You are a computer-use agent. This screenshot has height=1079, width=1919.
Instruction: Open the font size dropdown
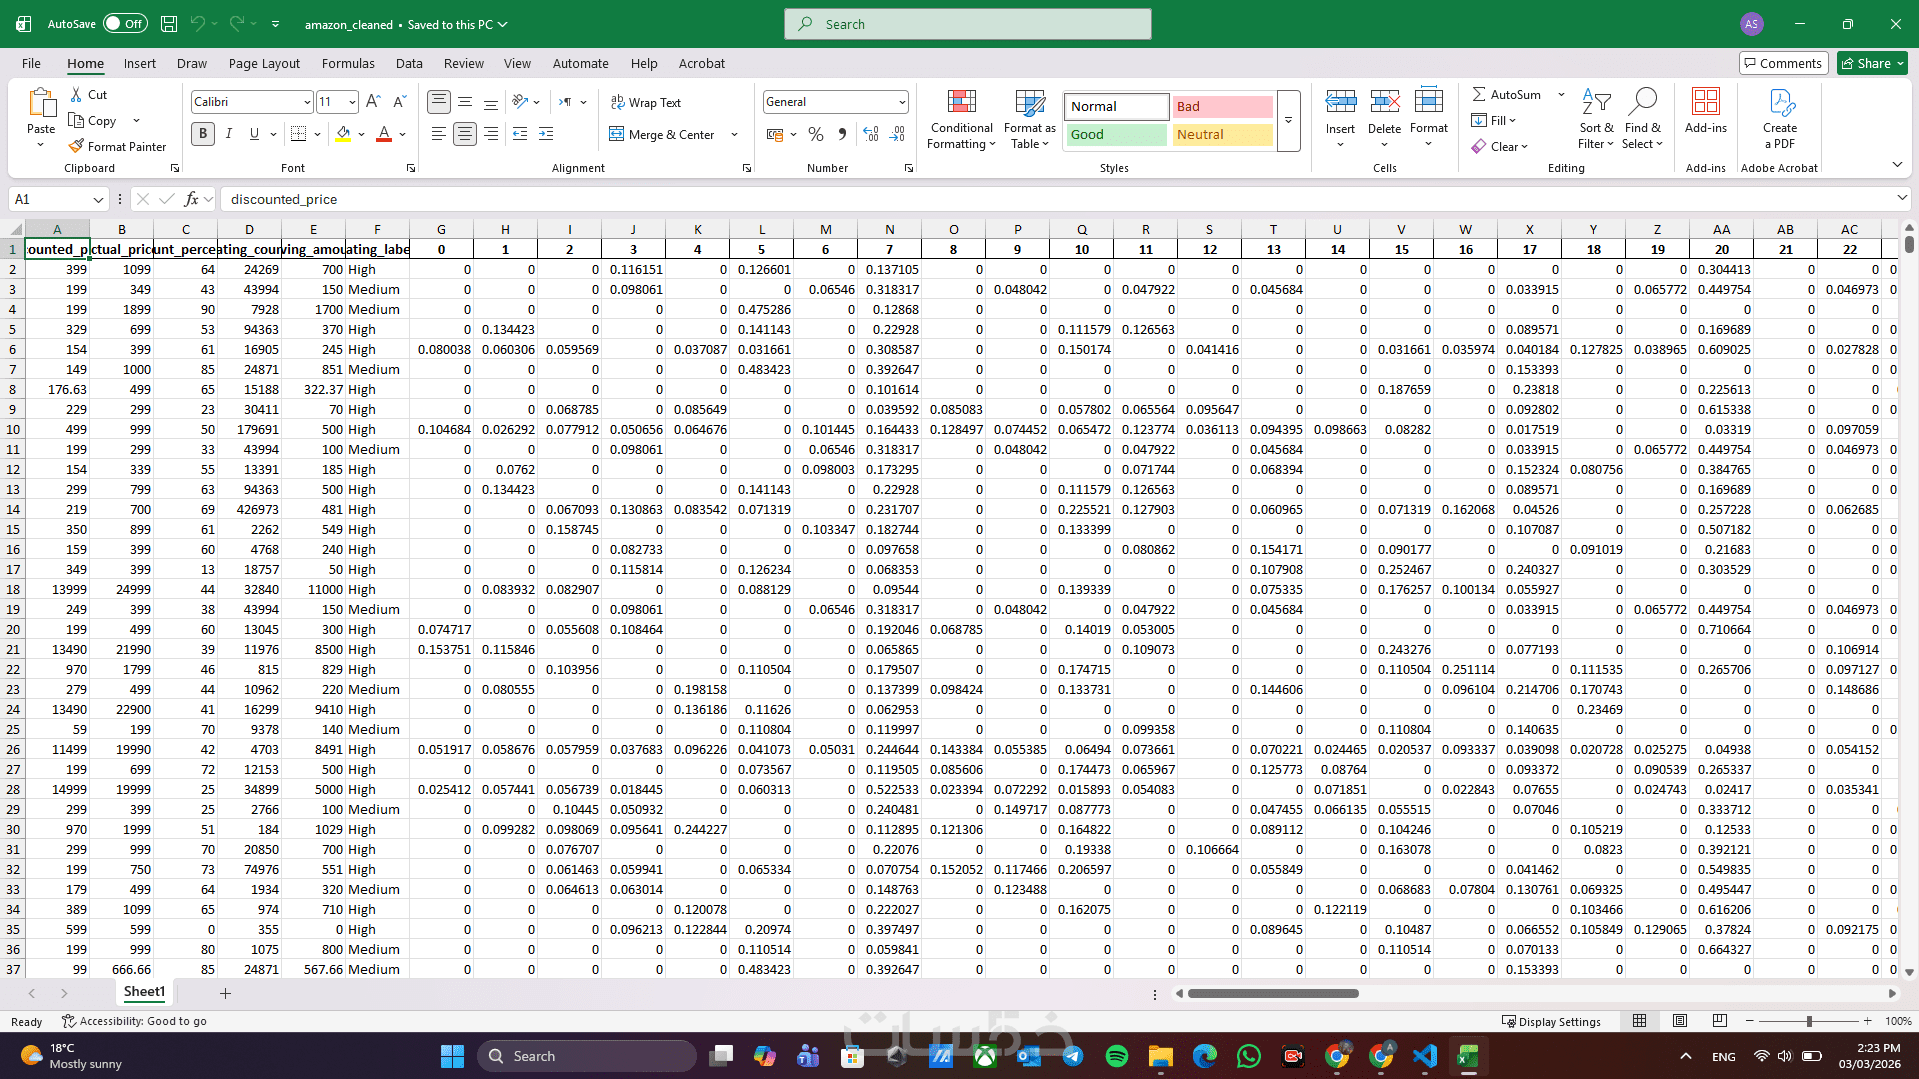pos(352,102)
